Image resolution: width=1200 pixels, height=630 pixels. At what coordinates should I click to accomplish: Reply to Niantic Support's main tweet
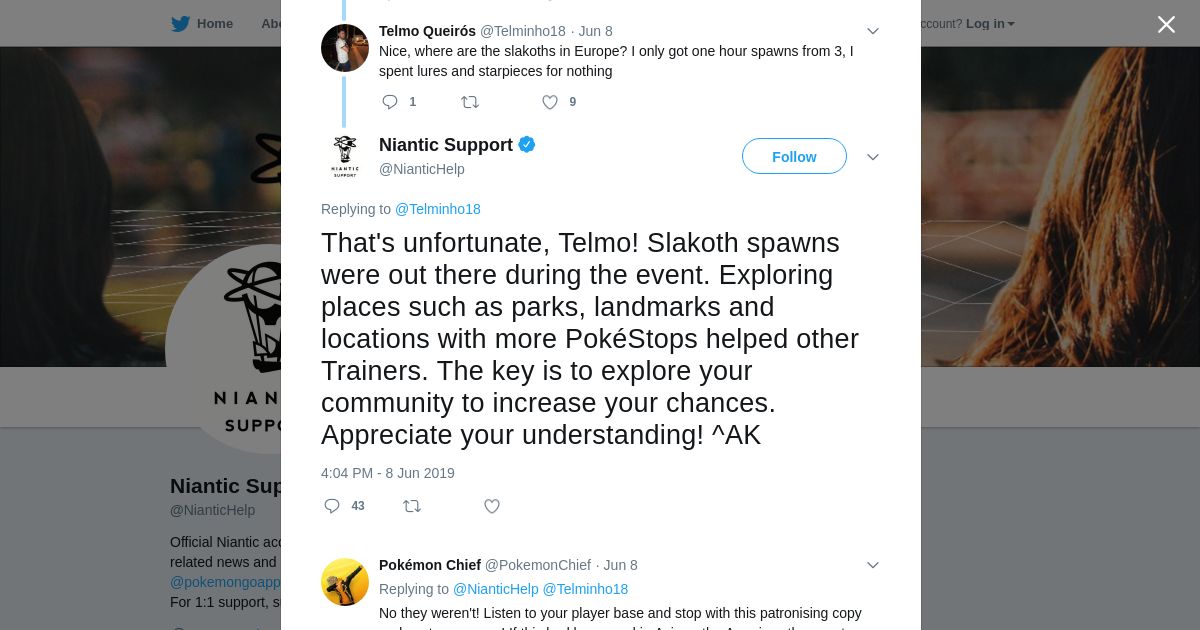click(x=332, y=506)
